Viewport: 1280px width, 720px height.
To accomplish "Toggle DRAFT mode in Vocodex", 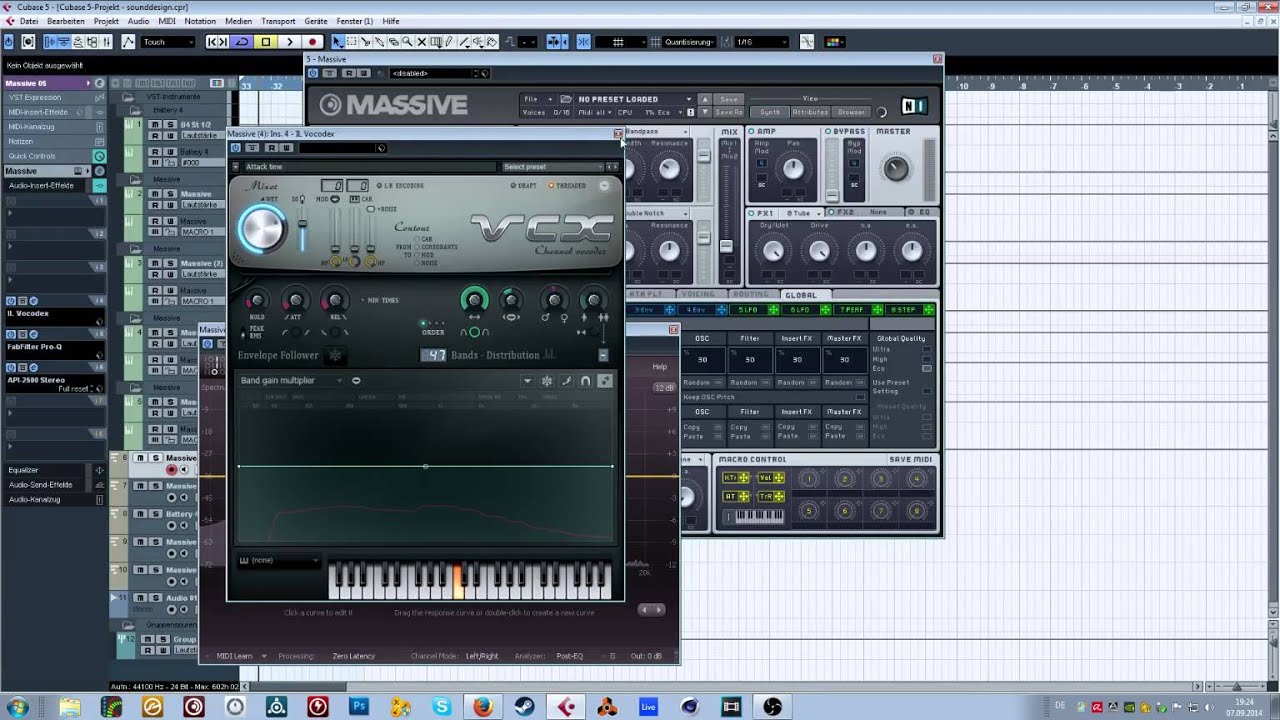I will point(524,185).
